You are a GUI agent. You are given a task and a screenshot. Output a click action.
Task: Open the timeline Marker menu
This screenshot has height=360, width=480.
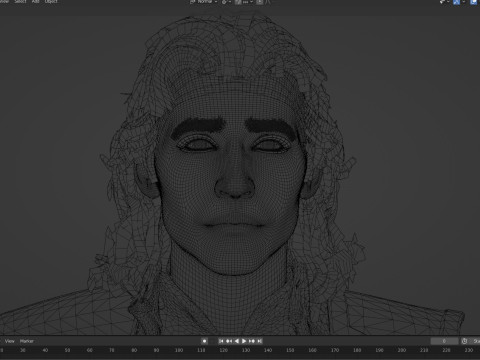(27, 341)
